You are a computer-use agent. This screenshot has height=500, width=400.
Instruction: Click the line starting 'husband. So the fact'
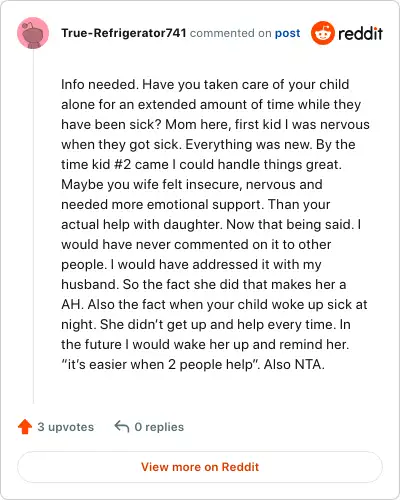click(204, 284)
